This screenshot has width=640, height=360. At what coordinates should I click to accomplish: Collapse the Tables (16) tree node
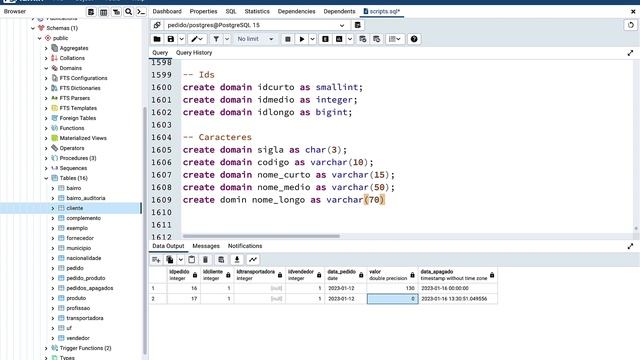(x=46, y=178)
